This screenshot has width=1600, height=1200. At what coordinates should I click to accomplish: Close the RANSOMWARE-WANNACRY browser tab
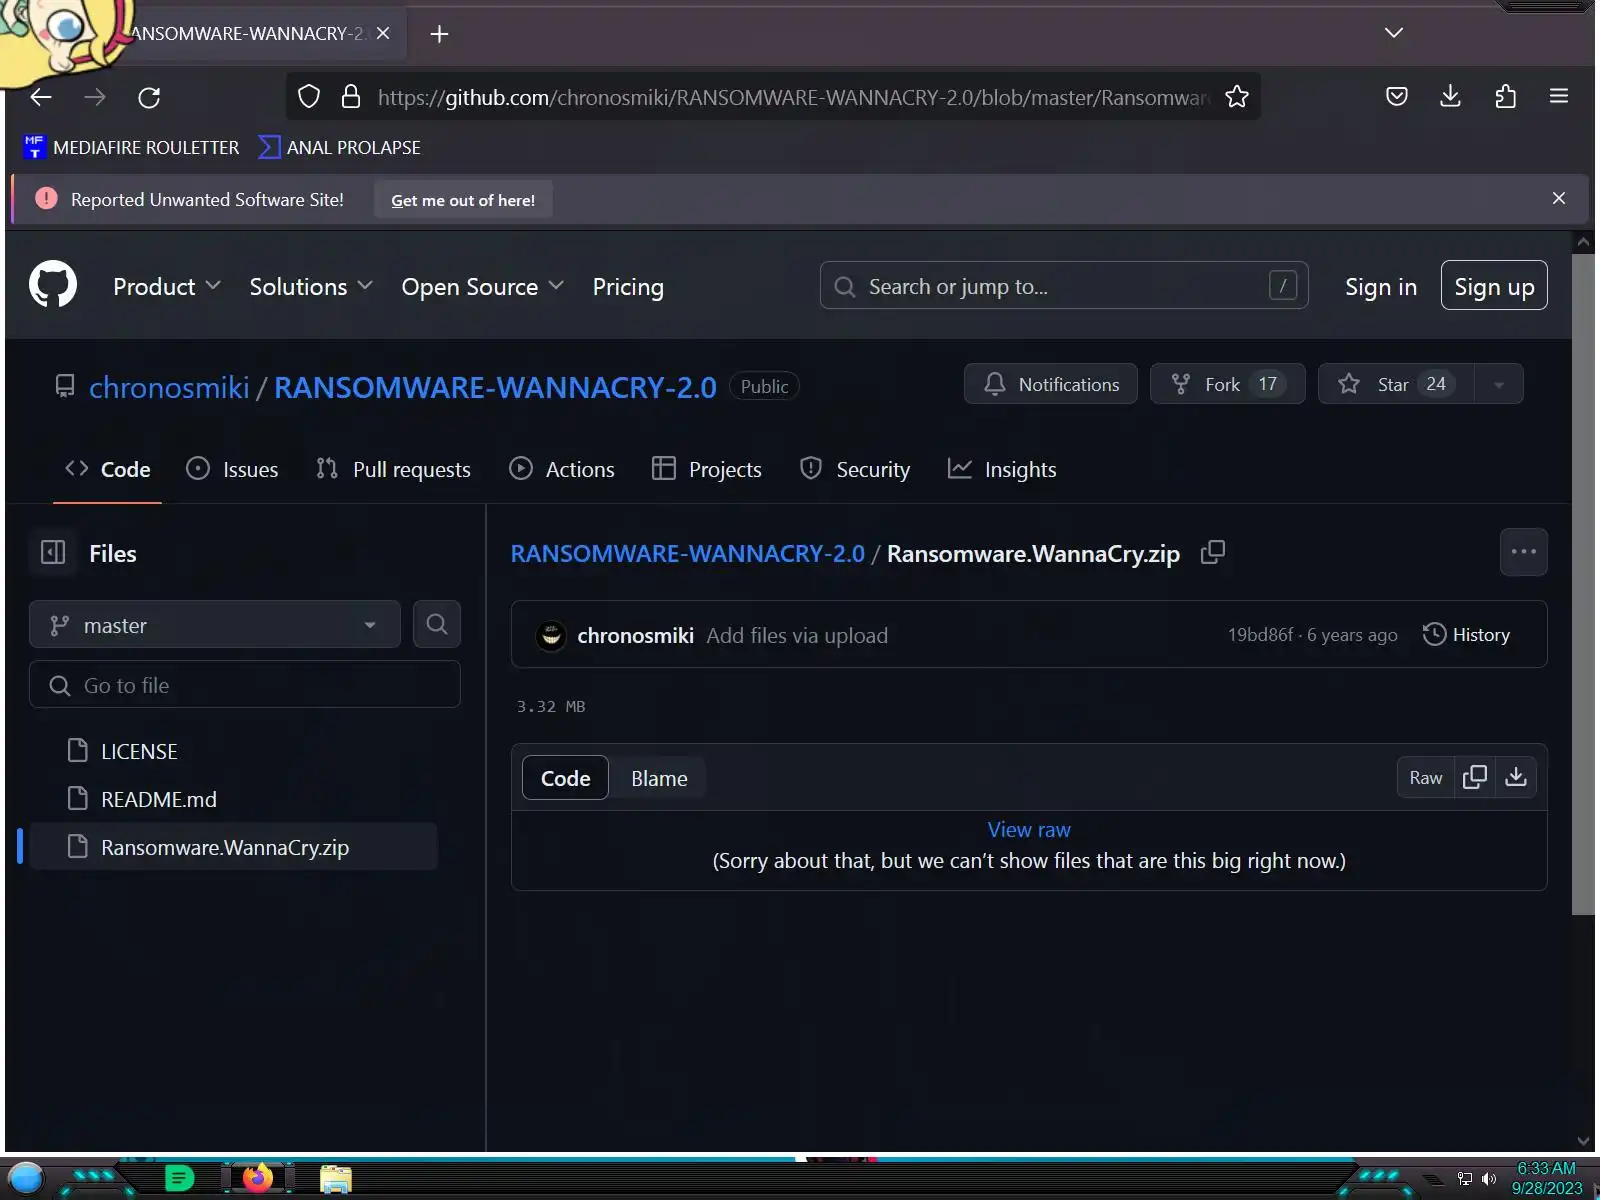383,34
